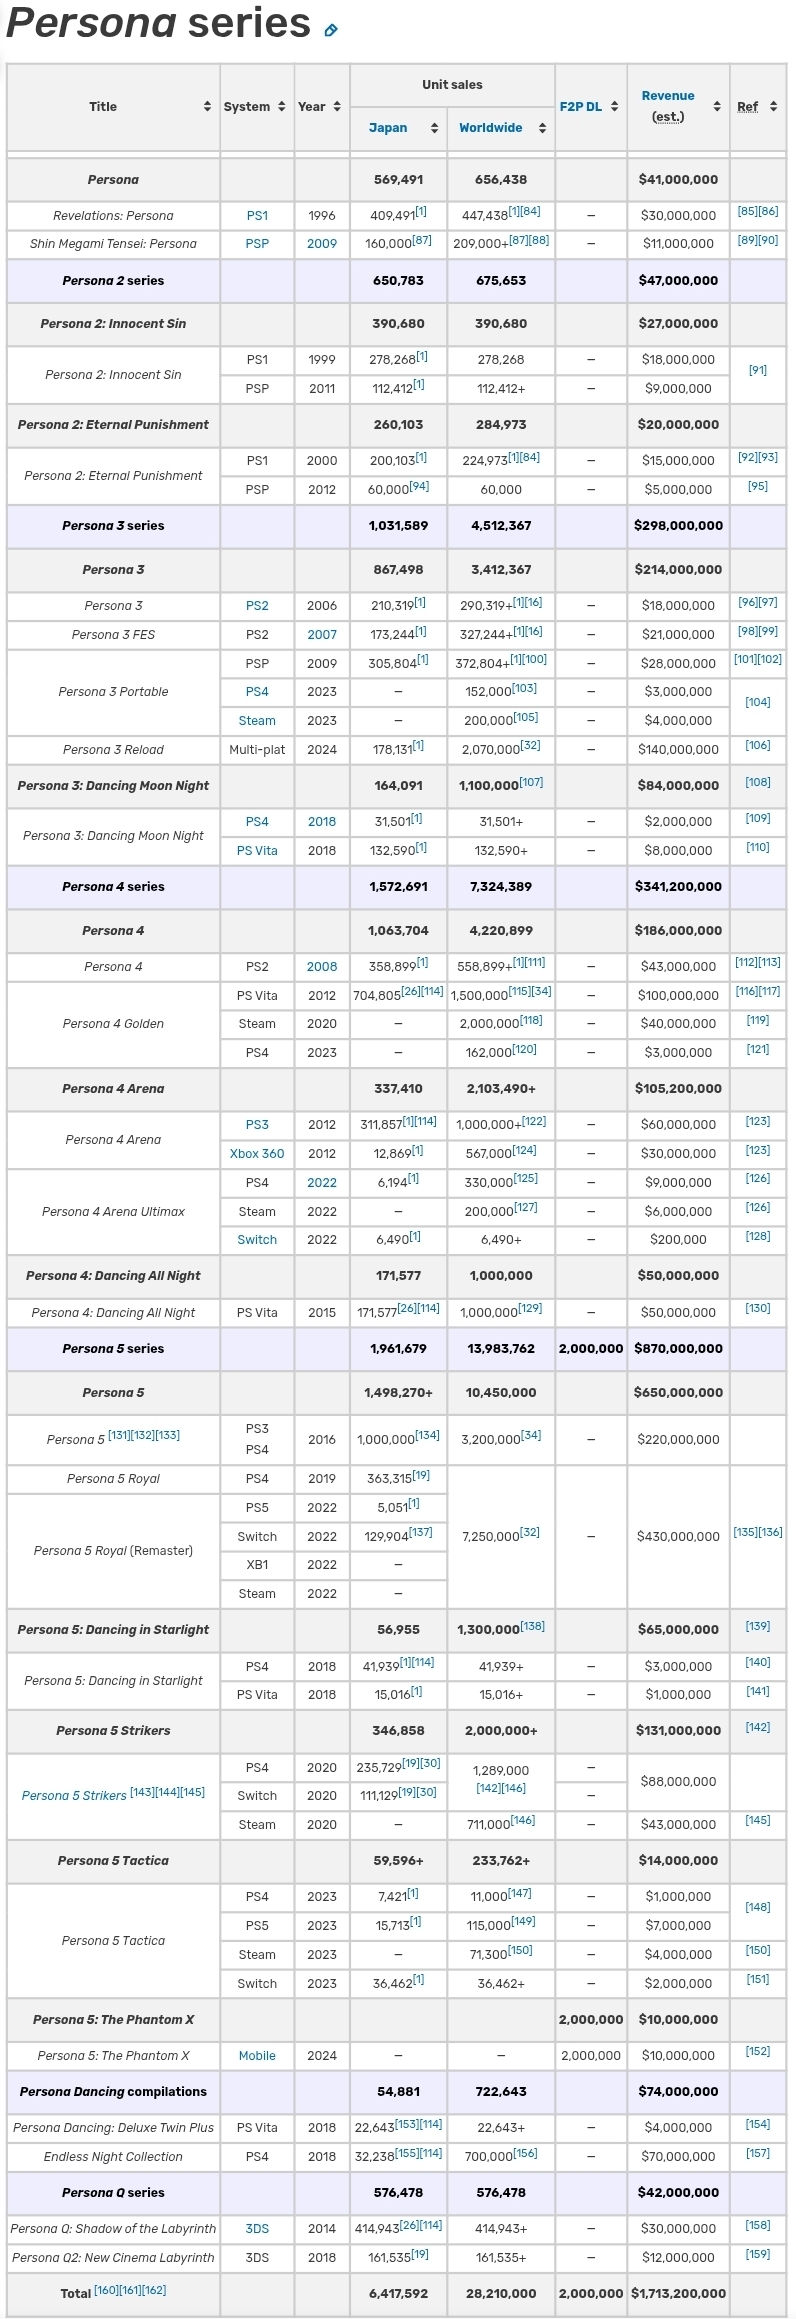The image size is (796, 2319).
Task: Open reference [104] for Persona 3 Portable ports
Action: click(x=758, y=703)
